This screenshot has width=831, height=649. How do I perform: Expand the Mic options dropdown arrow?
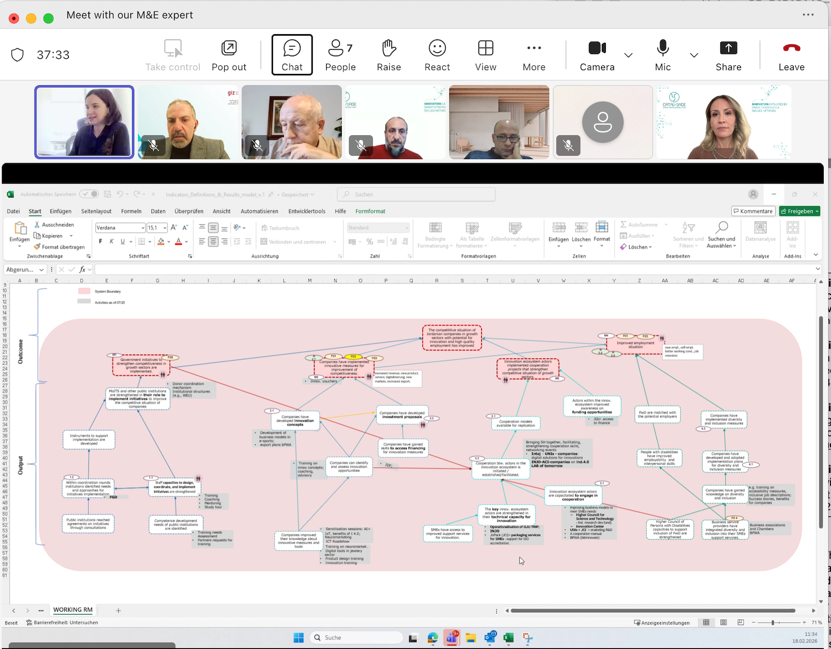pyautogui.click(x=693, y=55)
